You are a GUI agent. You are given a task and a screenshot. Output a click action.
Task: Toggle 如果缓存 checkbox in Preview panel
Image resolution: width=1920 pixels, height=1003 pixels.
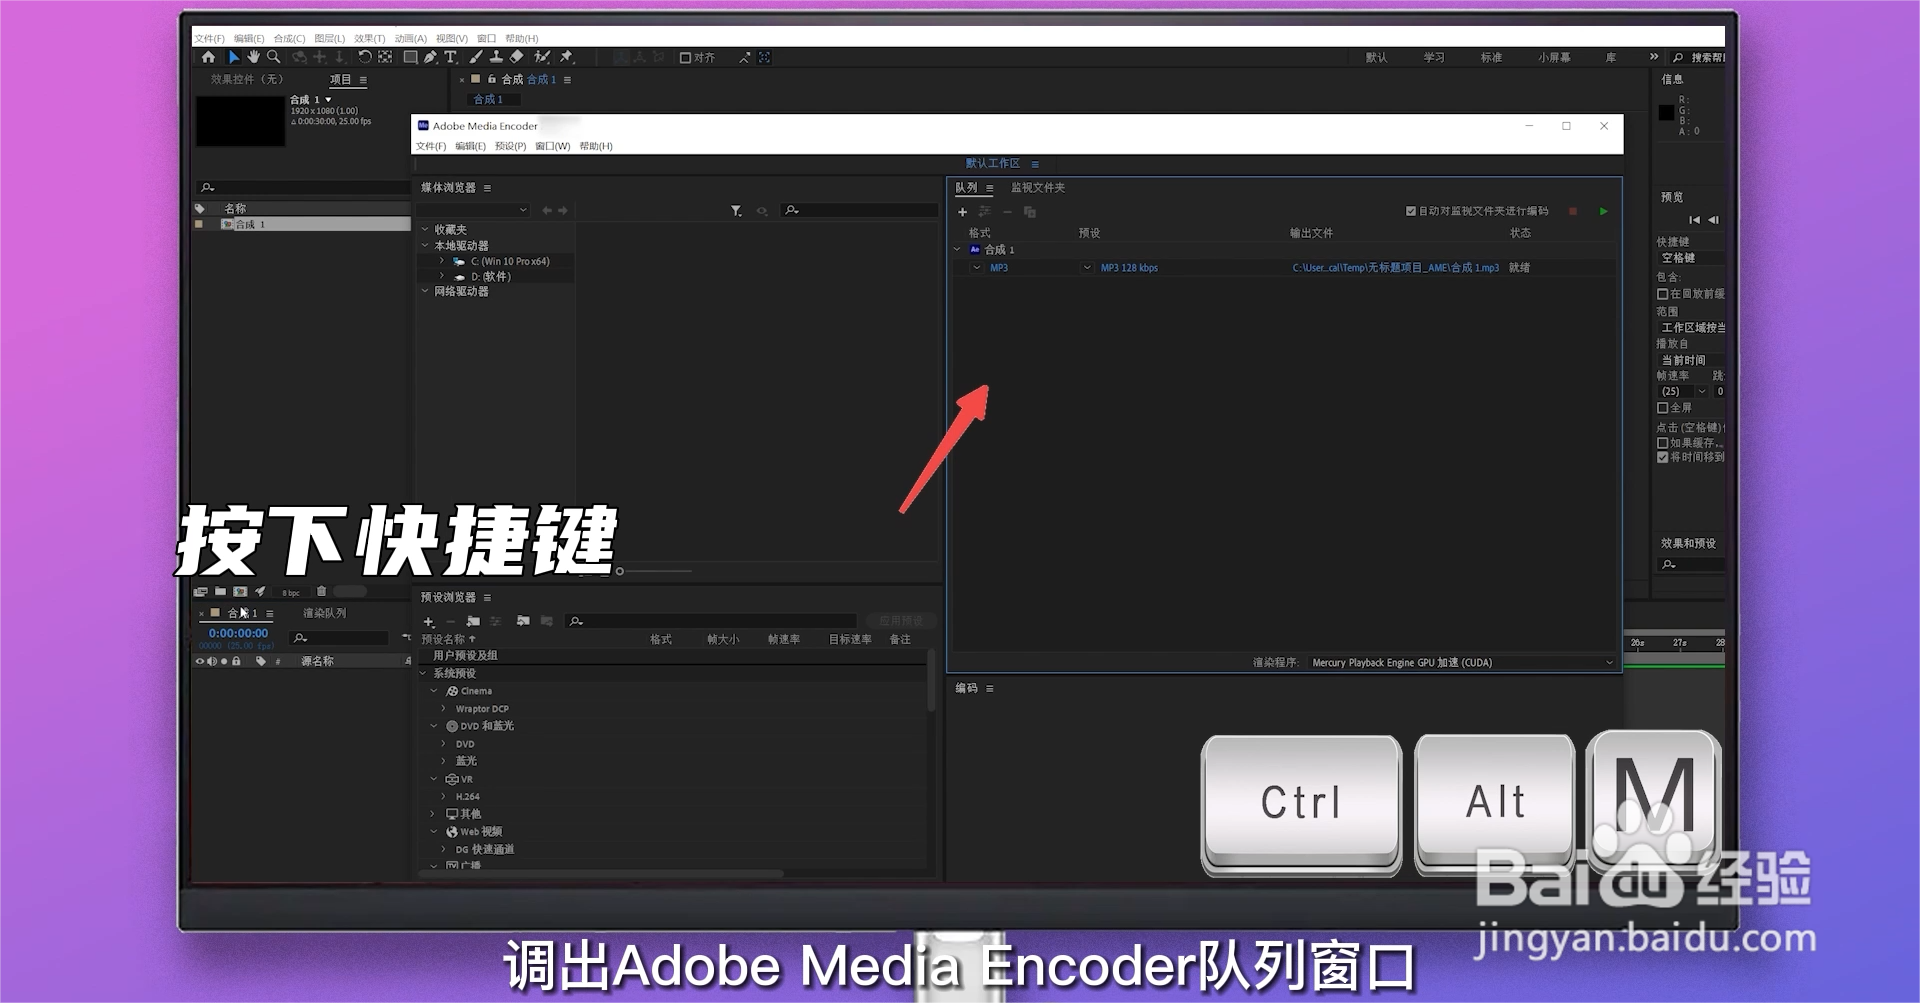1662,443
